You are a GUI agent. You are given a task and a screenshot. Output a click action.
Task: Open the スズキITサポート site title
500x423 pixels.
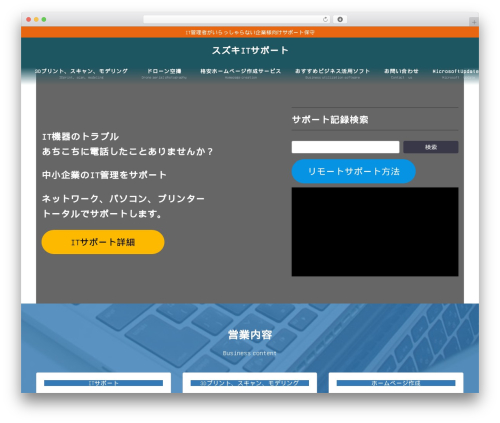coord(250,50)
